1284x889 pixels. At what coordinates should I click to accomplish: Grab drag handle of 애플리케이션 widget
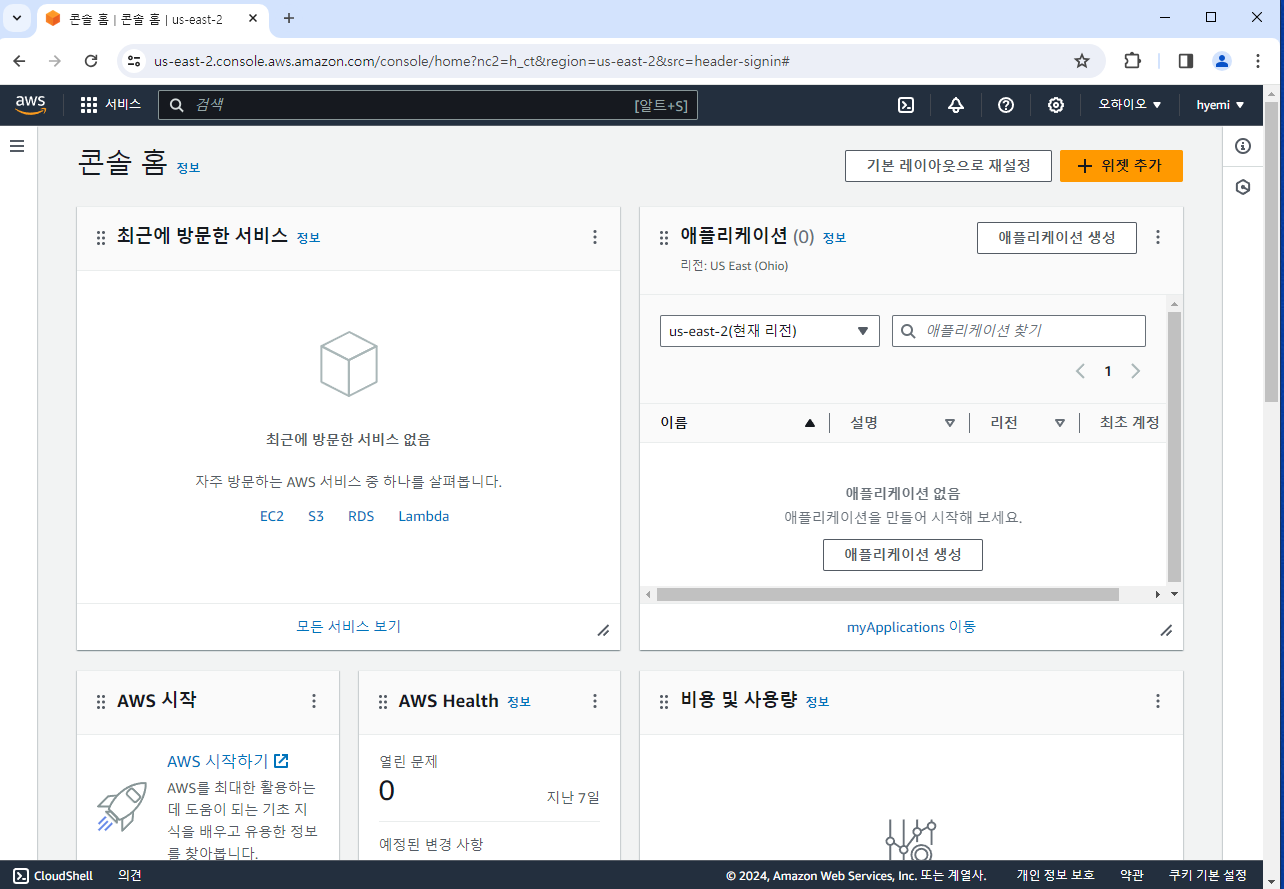click(664, 238)
